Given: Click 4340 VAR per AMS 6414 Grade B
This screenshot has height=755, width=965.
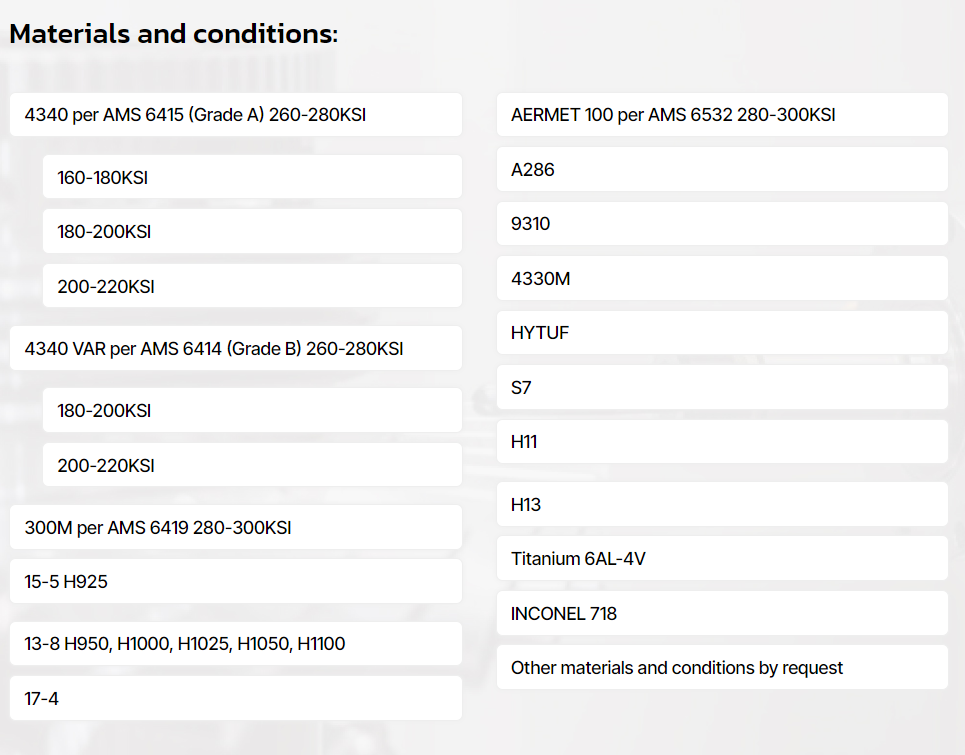Looking at the screenshot, I should (x=235, y=348).
